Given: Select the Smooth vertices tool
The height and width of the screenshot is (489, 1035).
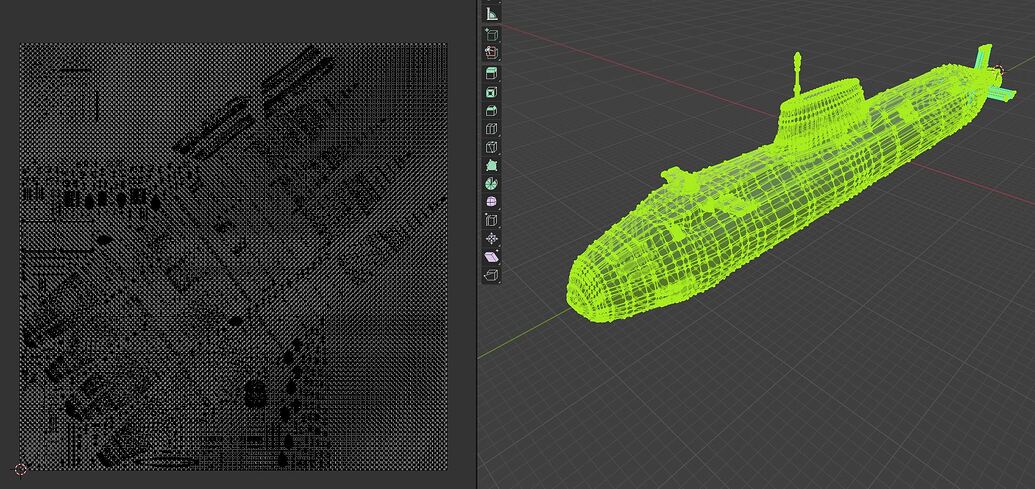Looking at the screenshot, I should pos(491,202).
